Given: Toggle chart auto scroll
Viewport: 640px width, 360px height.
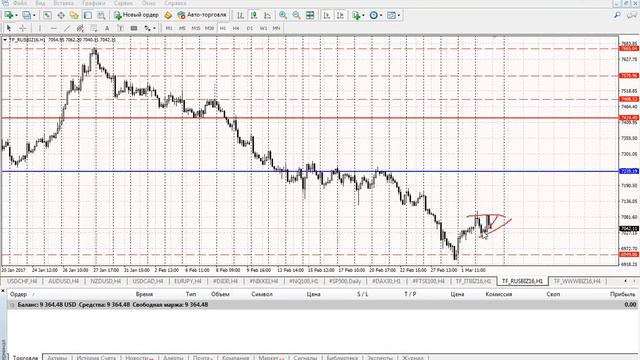Looking at the screenshot, I should click(327, 16).
